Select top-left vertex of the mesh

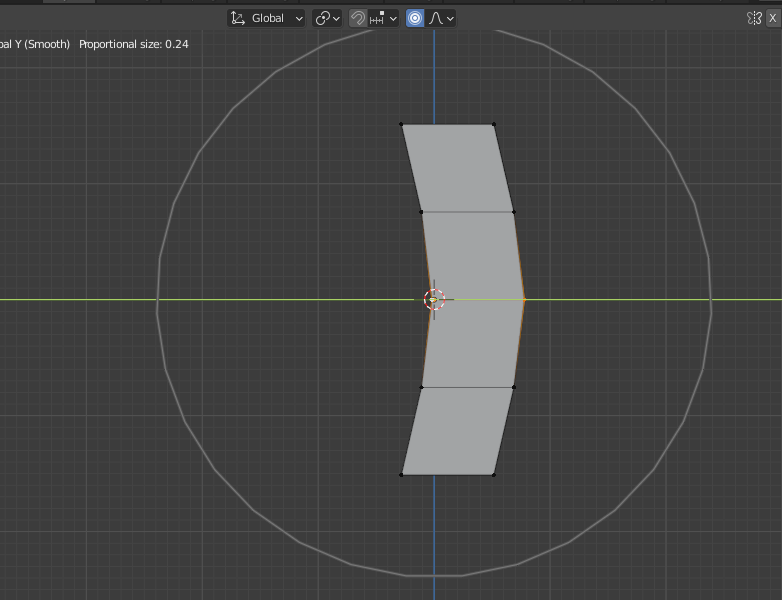click(x=401, y=124)
